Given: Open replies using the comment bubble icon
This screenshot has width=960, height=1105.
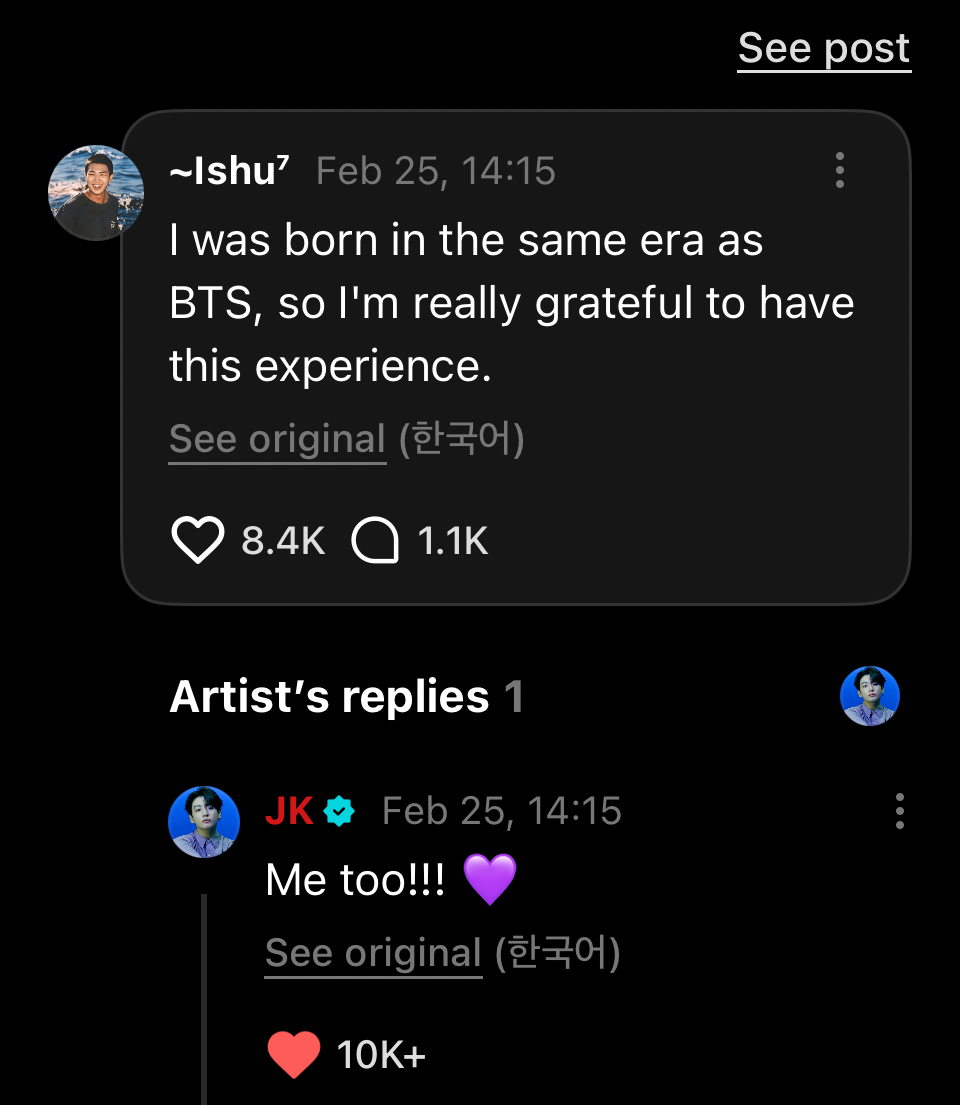Looking at the screenshot, I should (x=375, y=541).
